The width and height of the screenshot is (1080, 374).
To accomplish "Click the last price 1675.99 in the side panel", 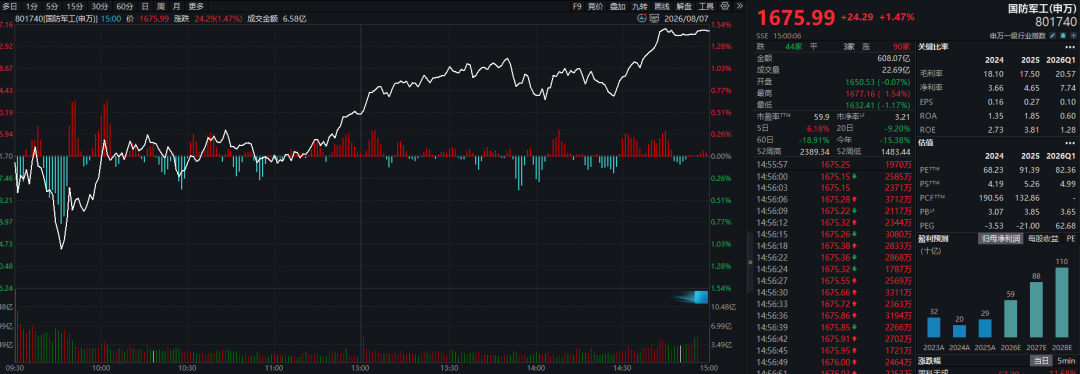I will pos(796,17).
